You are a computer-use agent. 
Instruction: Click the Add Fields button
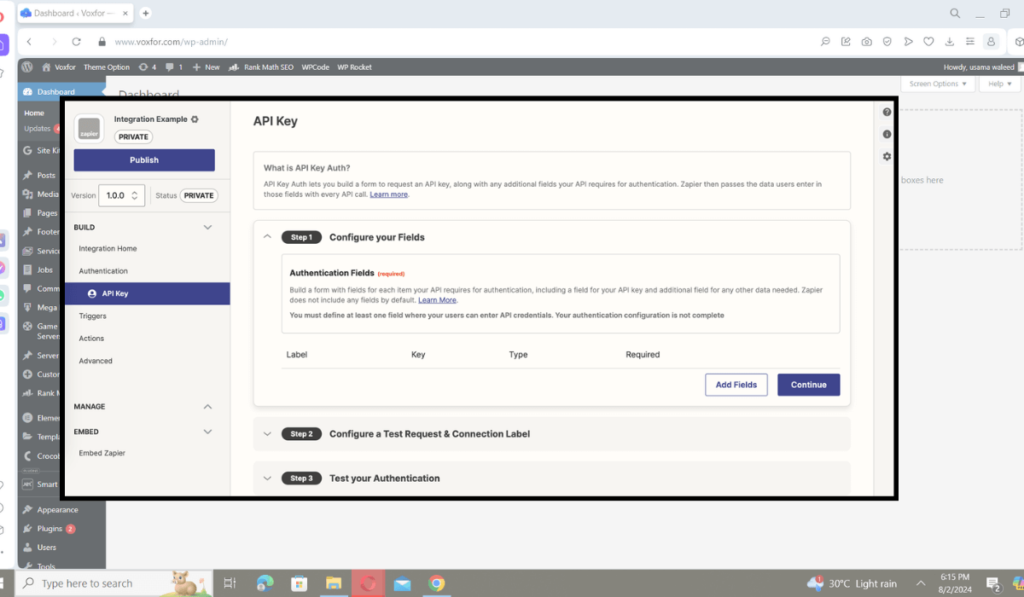pyautogui.click(x=736, y=384)
